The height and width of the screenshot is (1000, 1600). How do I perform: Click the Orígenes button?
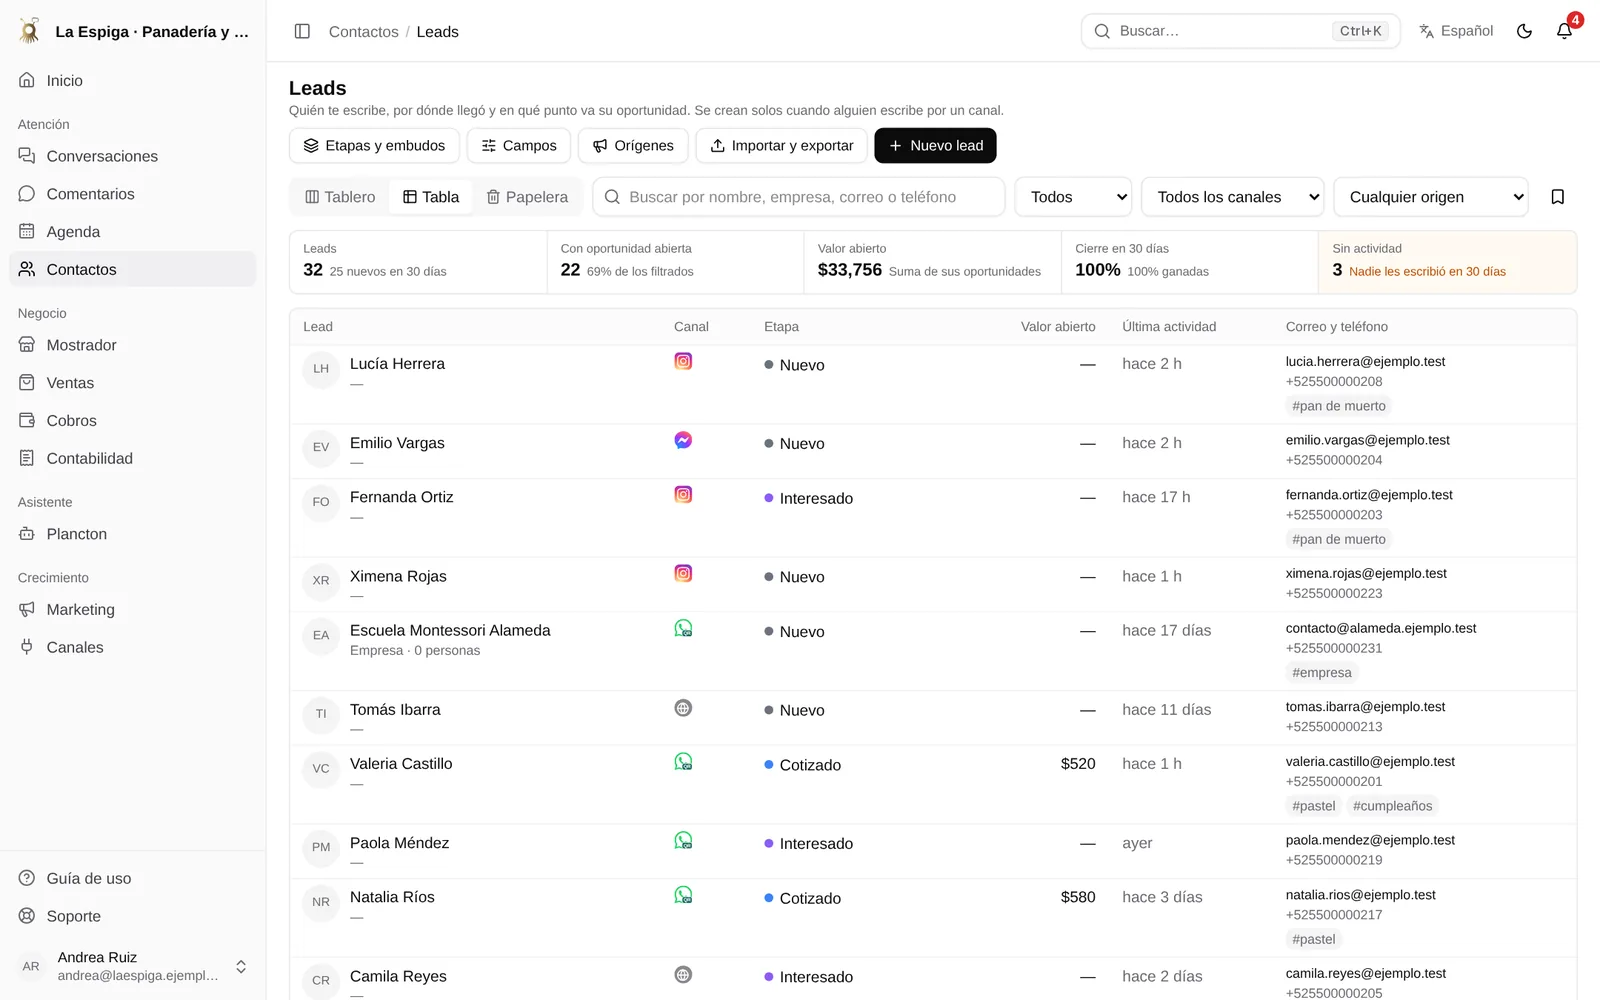[x=633, y=145]
